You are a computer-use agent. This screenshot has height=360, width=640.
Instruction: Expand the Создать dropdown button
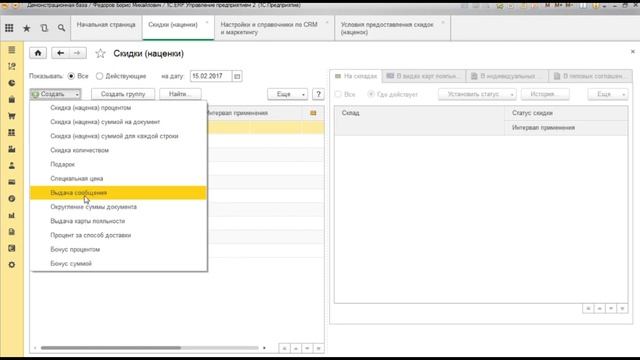coord(55,94)
